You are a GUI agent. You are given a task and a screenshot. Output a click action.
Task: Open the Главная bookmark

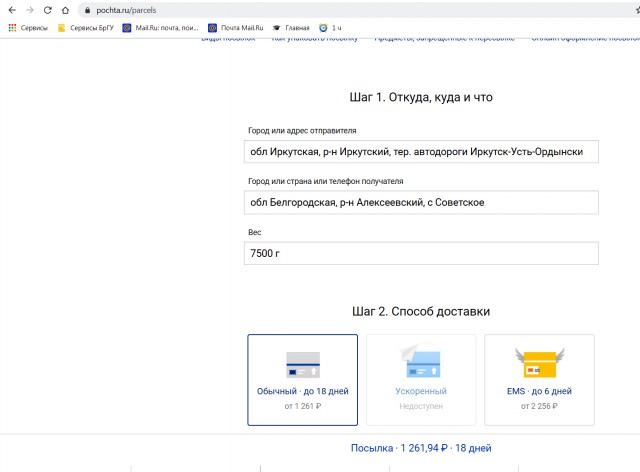click(291, 28)
